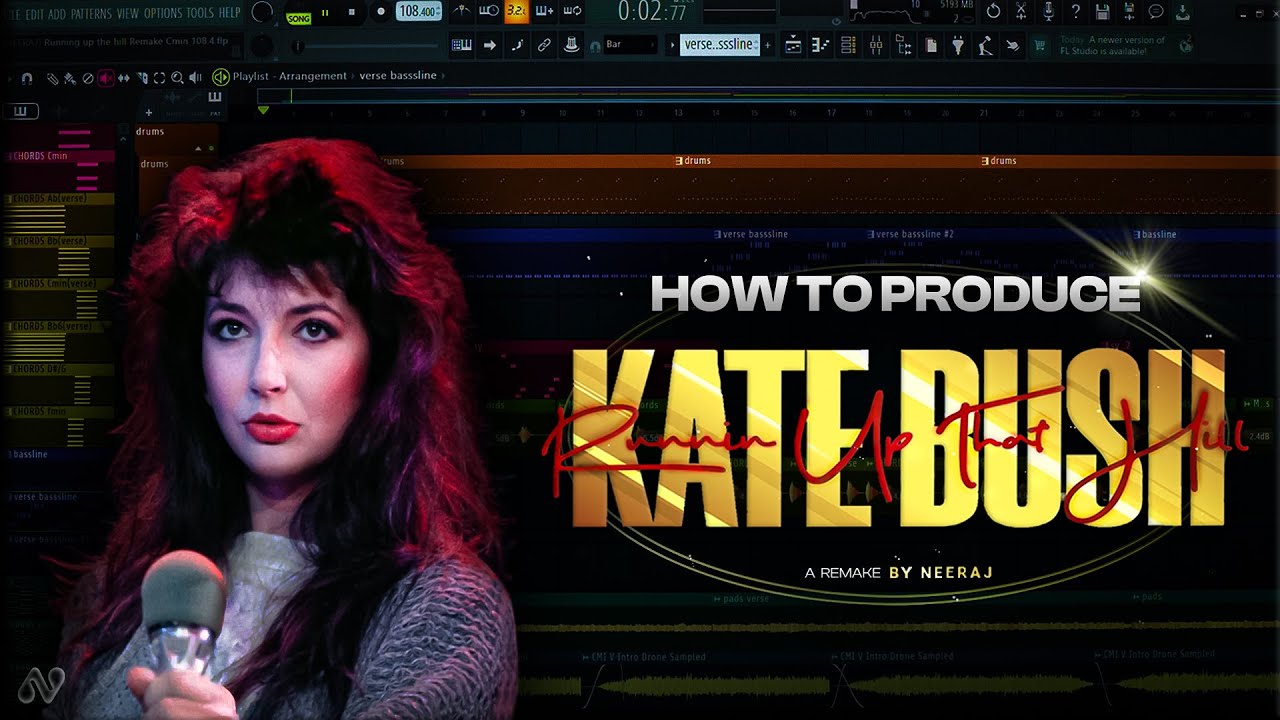Open the VIEW menu
The image size is (1280, 720).
click(127, 13)
